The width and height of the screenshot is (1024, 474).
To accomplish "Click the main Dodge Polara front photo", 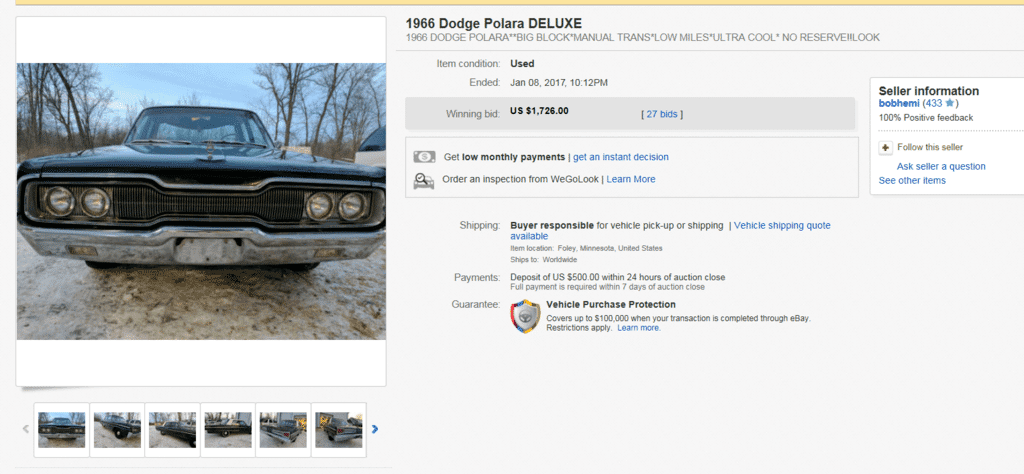I will [201, 201].
